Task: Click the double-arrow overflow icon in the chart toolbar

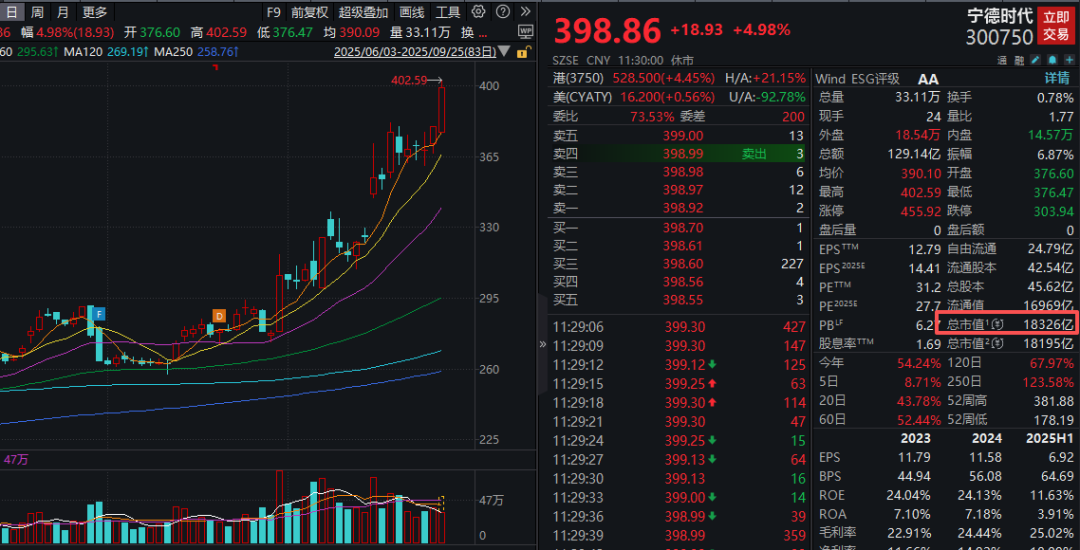Action: click(x=525, y=12)
